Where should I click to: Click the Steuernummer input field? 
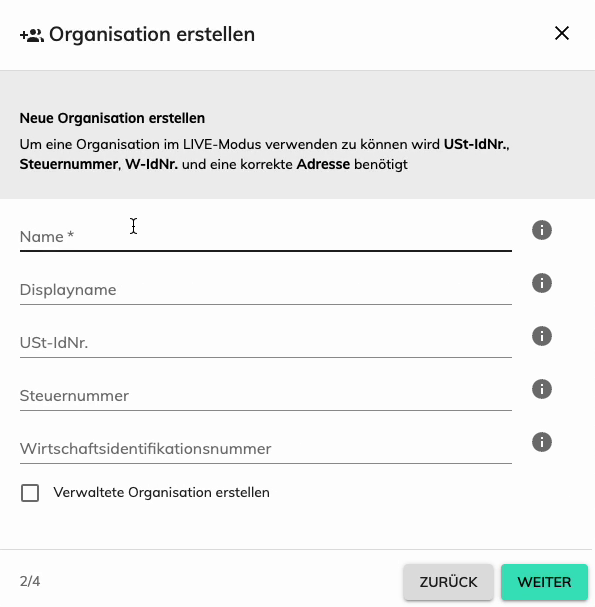(x=266, y=396)
